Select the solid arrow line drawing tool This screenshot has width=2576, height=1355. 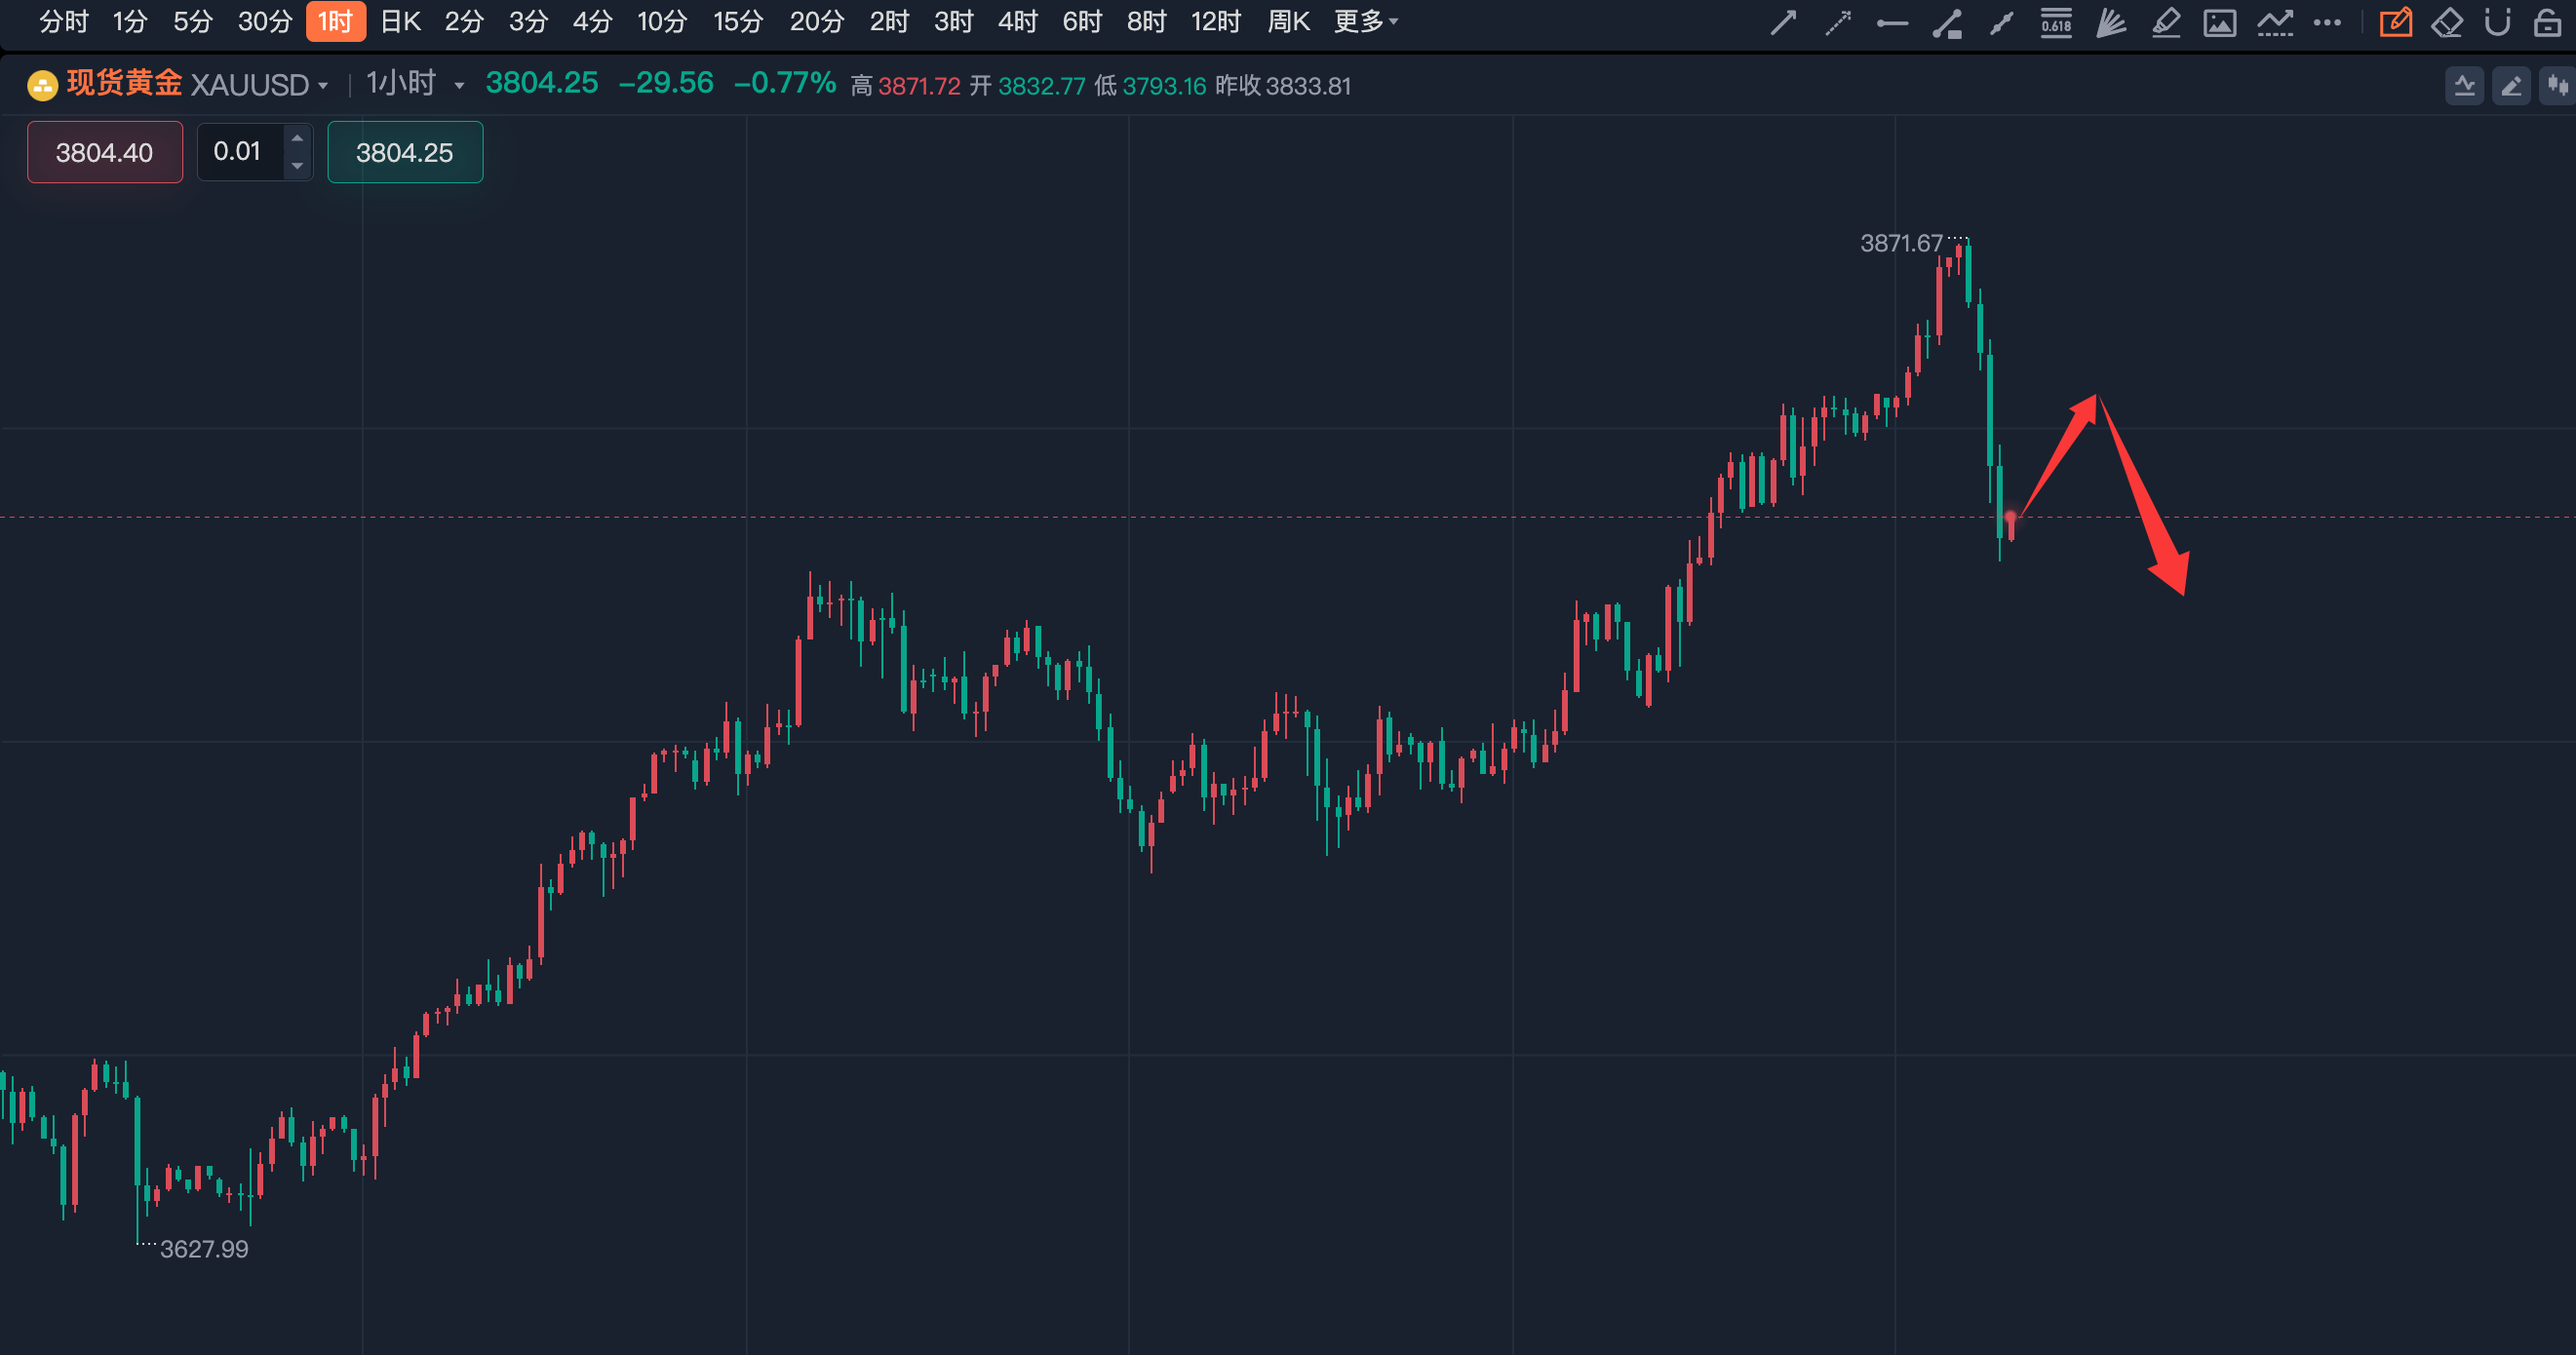[x=1783, y=22]
